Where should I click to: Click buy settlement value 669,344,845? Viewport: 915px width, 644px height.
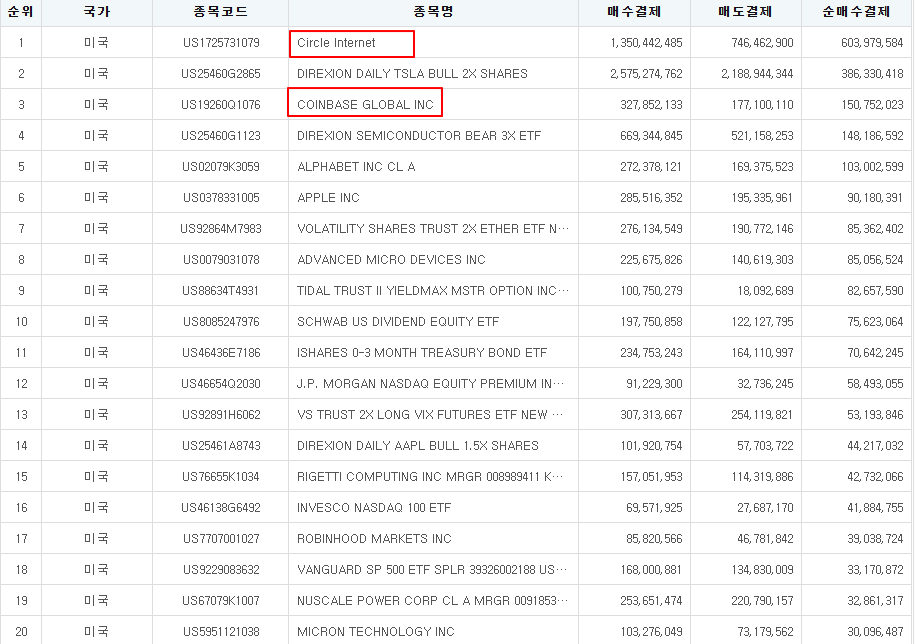651,135
